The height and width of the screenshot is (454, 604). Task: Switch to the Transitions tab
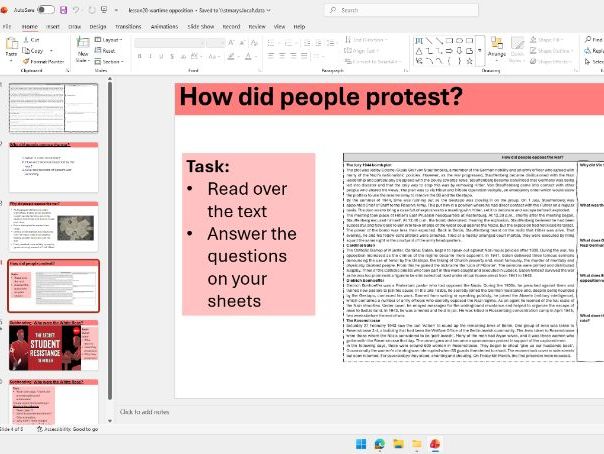[128, 27]
